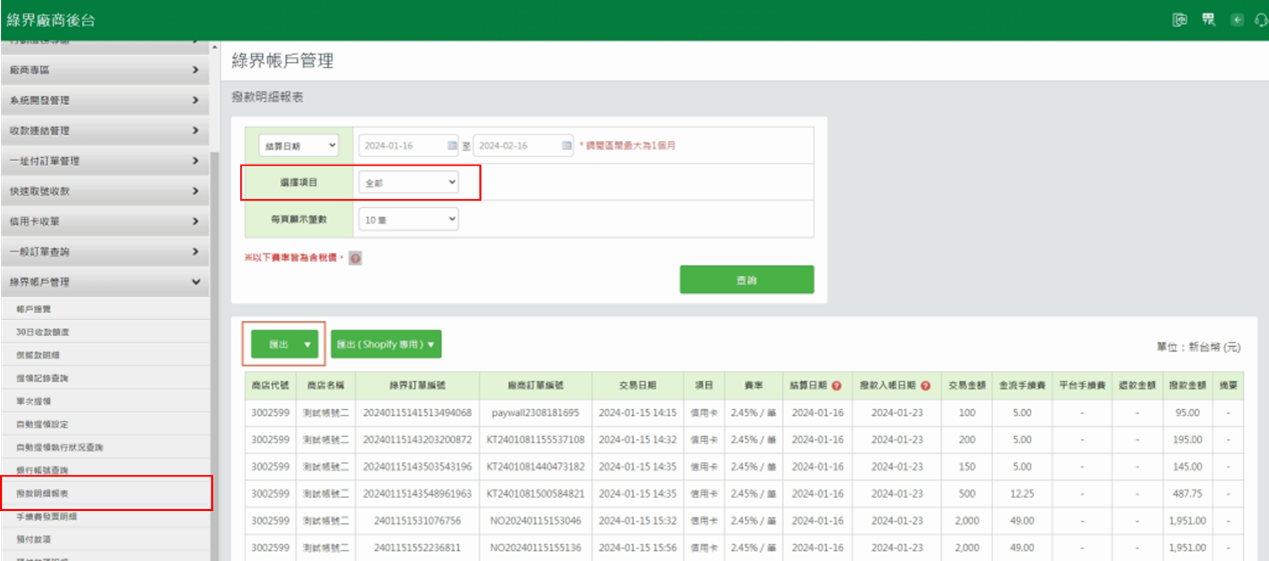Open the end date calendar icon

tap(567, 145)
